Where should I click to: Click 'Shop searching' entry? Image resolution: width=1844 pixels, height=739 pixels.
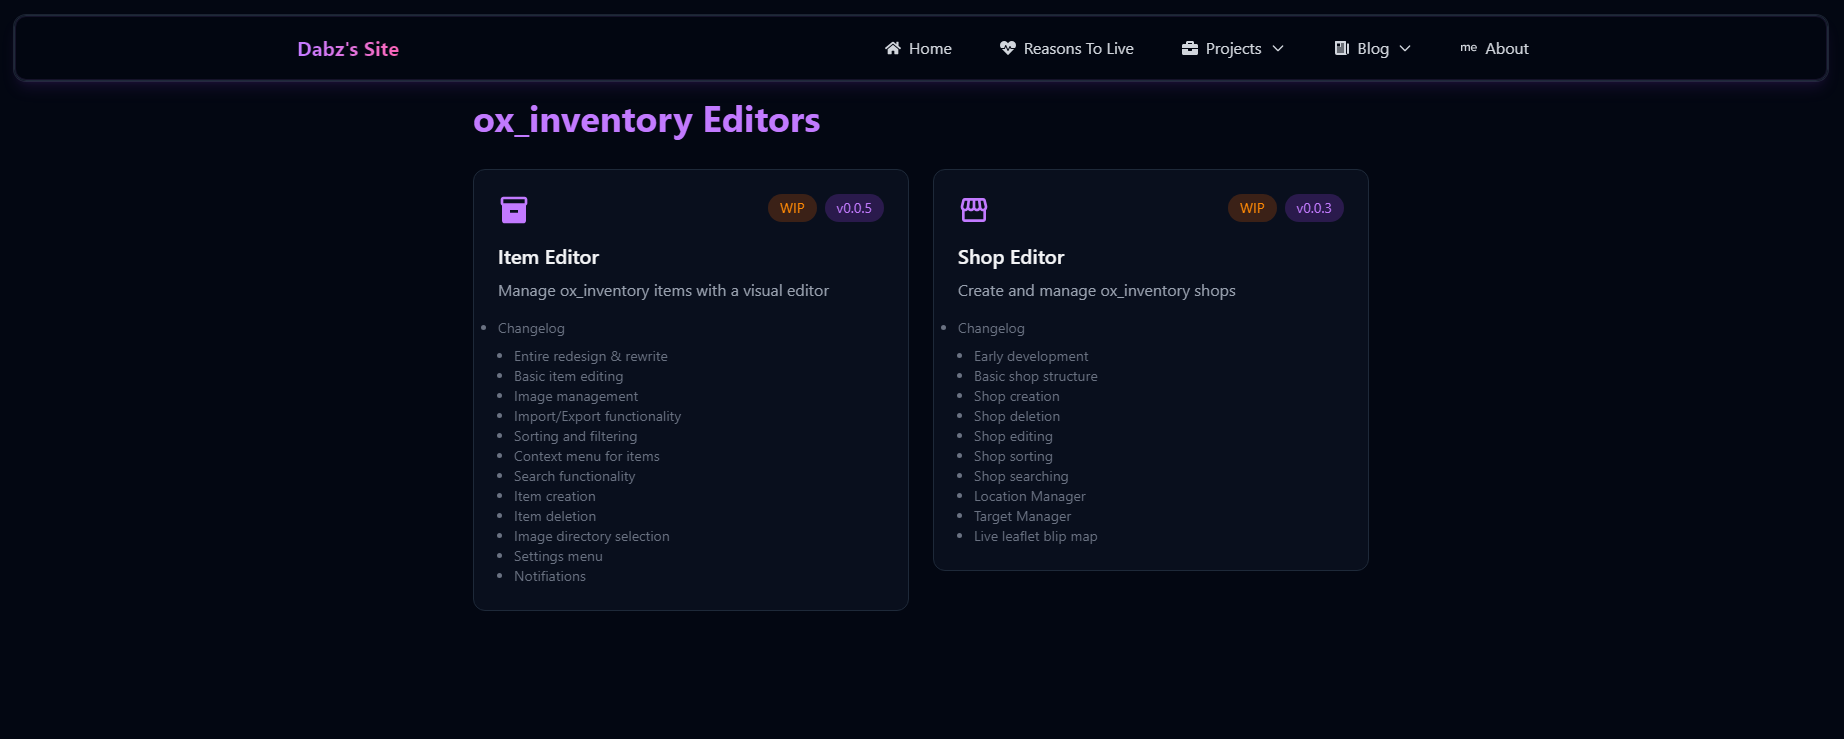[1021, 476]
